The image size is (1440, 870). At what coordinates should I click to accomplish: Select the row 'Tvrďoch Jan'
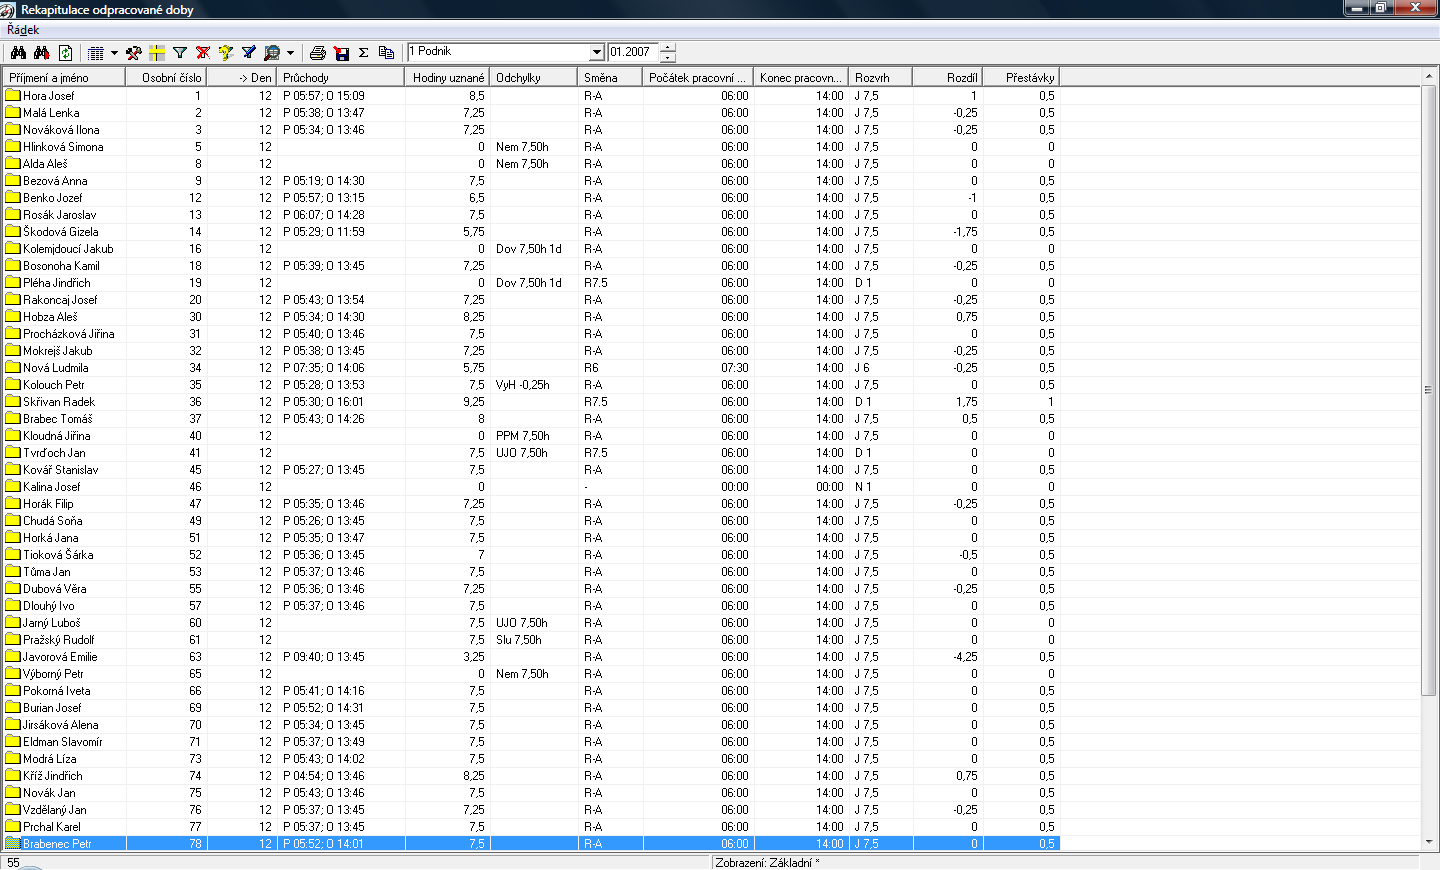(530, 453)
